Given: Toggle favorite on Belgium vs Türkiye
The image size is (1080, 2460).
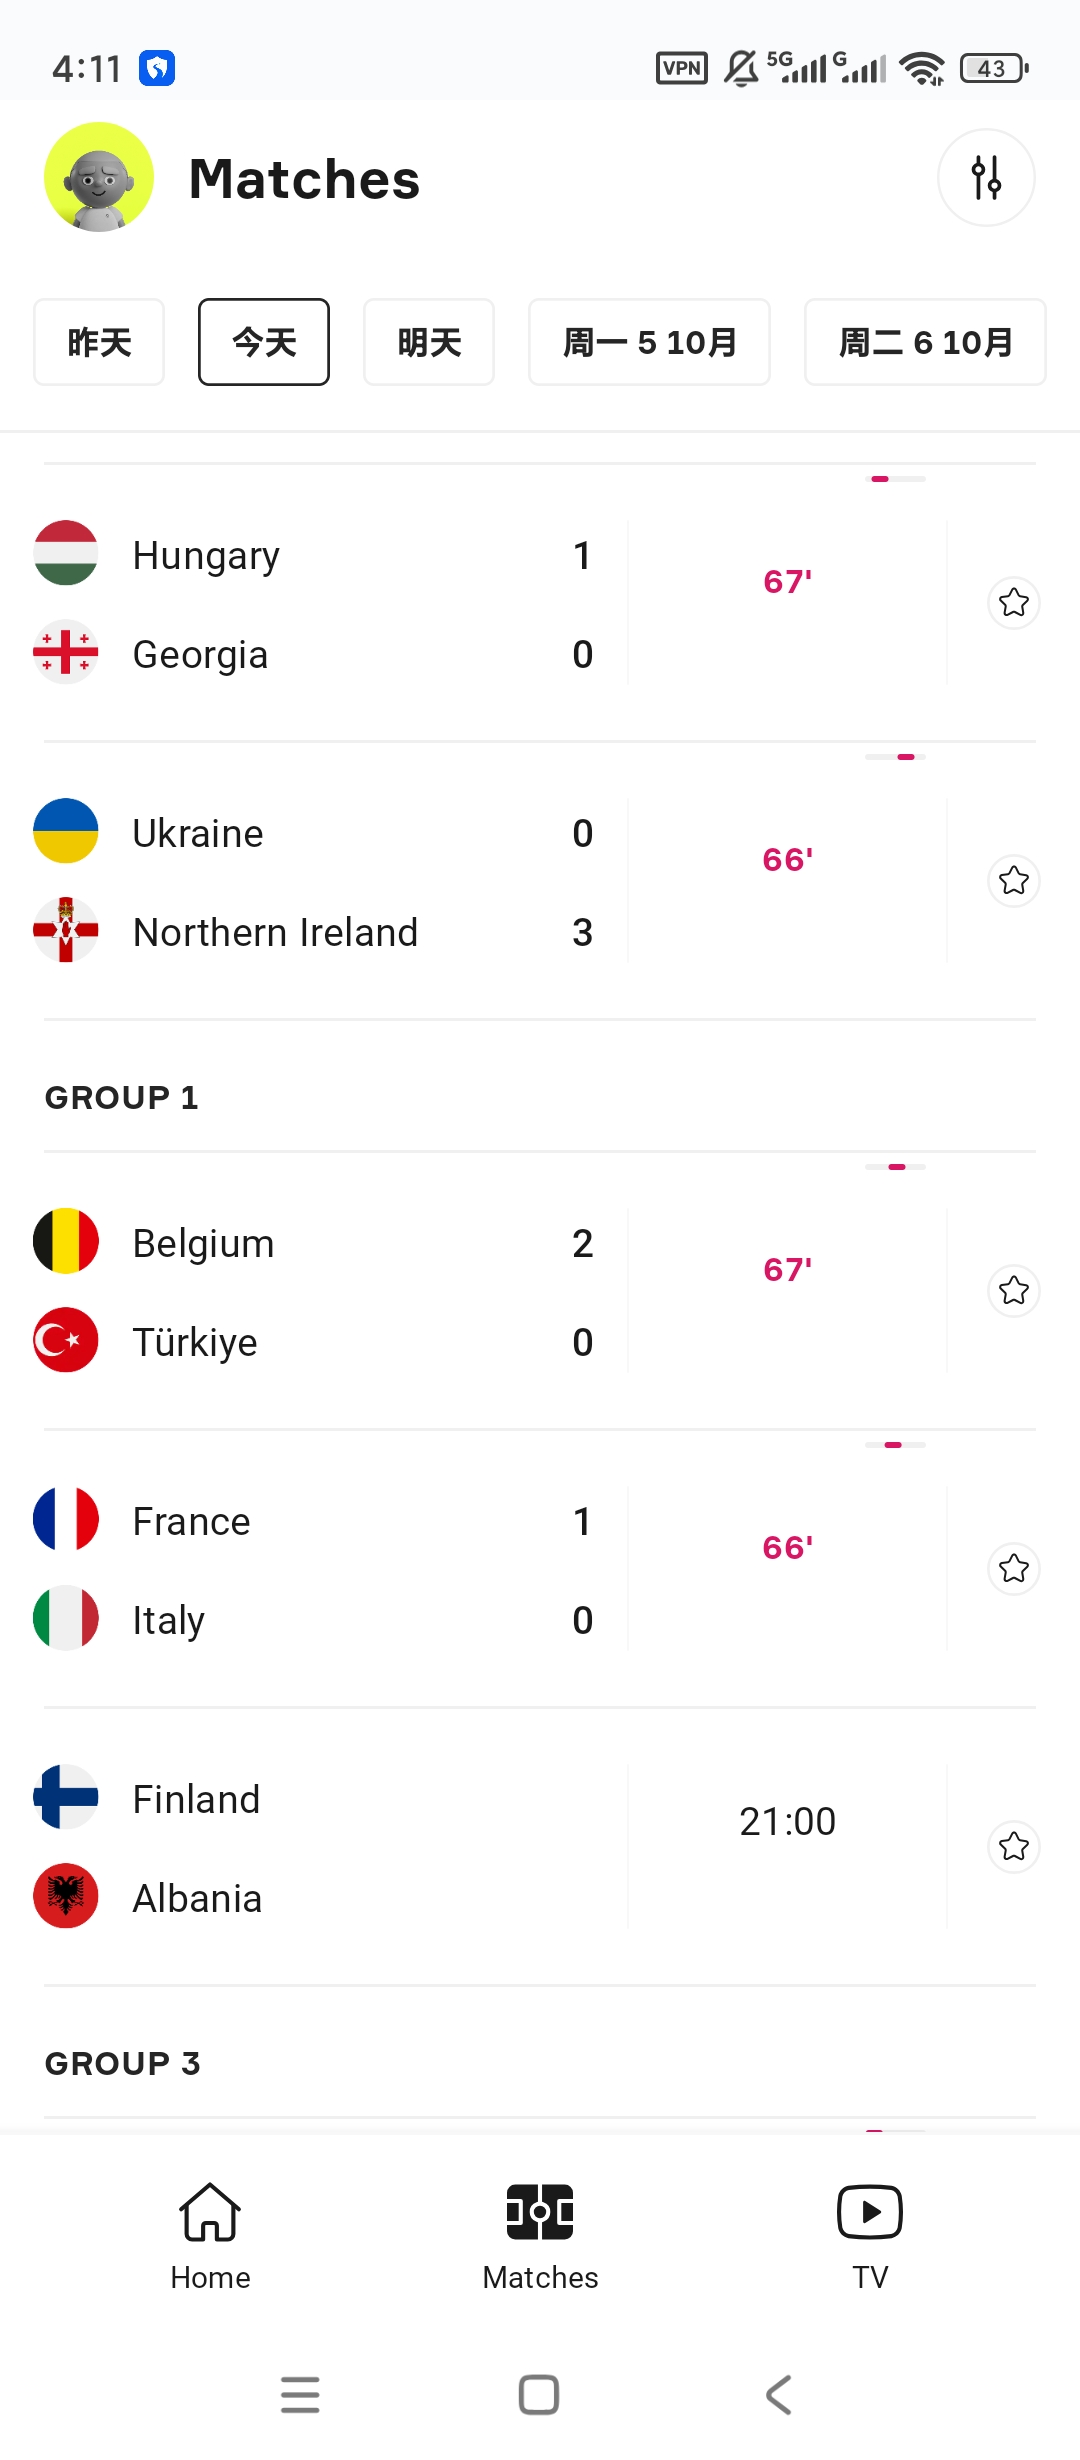Looking at the screenshot, I should 1014,1290.
